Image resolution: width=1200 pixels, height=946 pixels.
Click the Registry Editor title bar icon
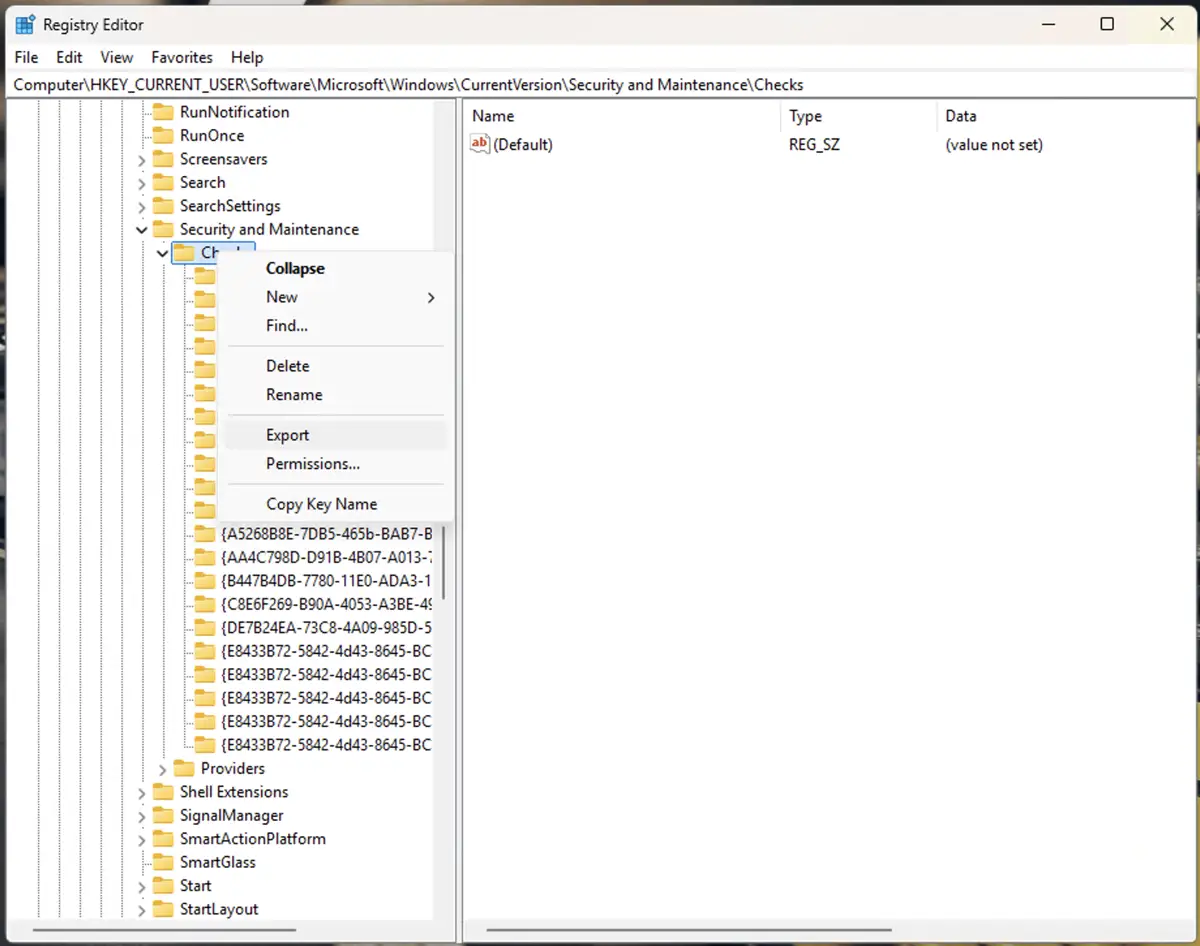coord(26,25)
